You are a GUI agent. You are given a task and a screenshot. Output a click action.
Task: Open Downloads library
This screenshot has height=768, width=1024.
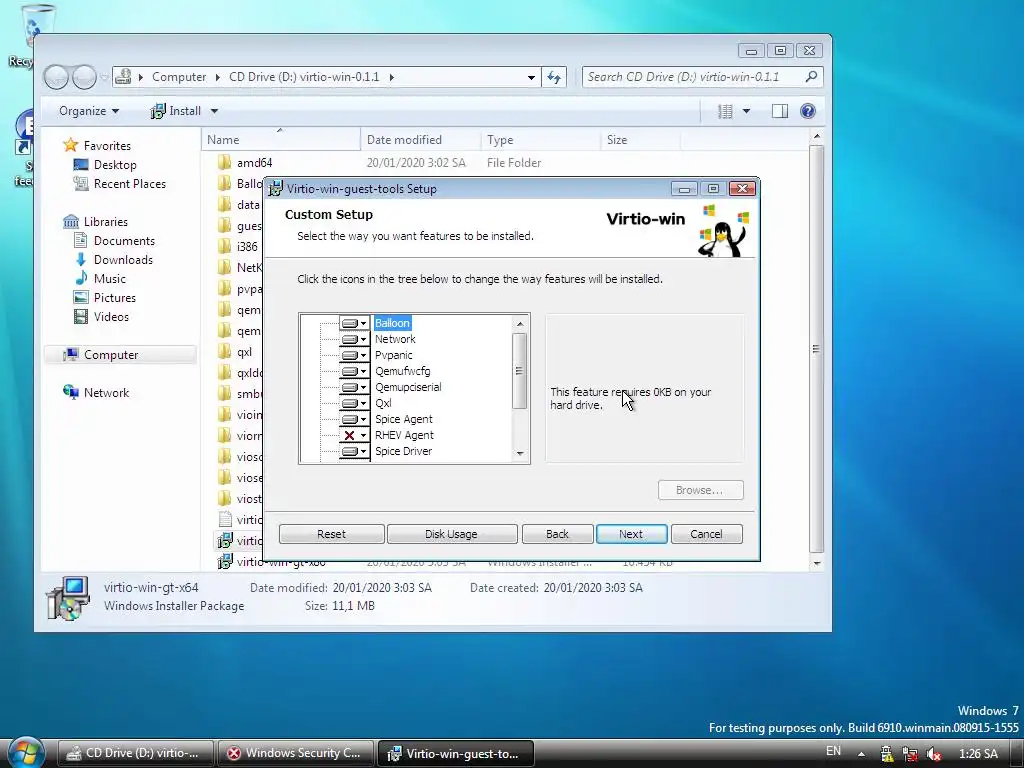(x=123, y=259)
